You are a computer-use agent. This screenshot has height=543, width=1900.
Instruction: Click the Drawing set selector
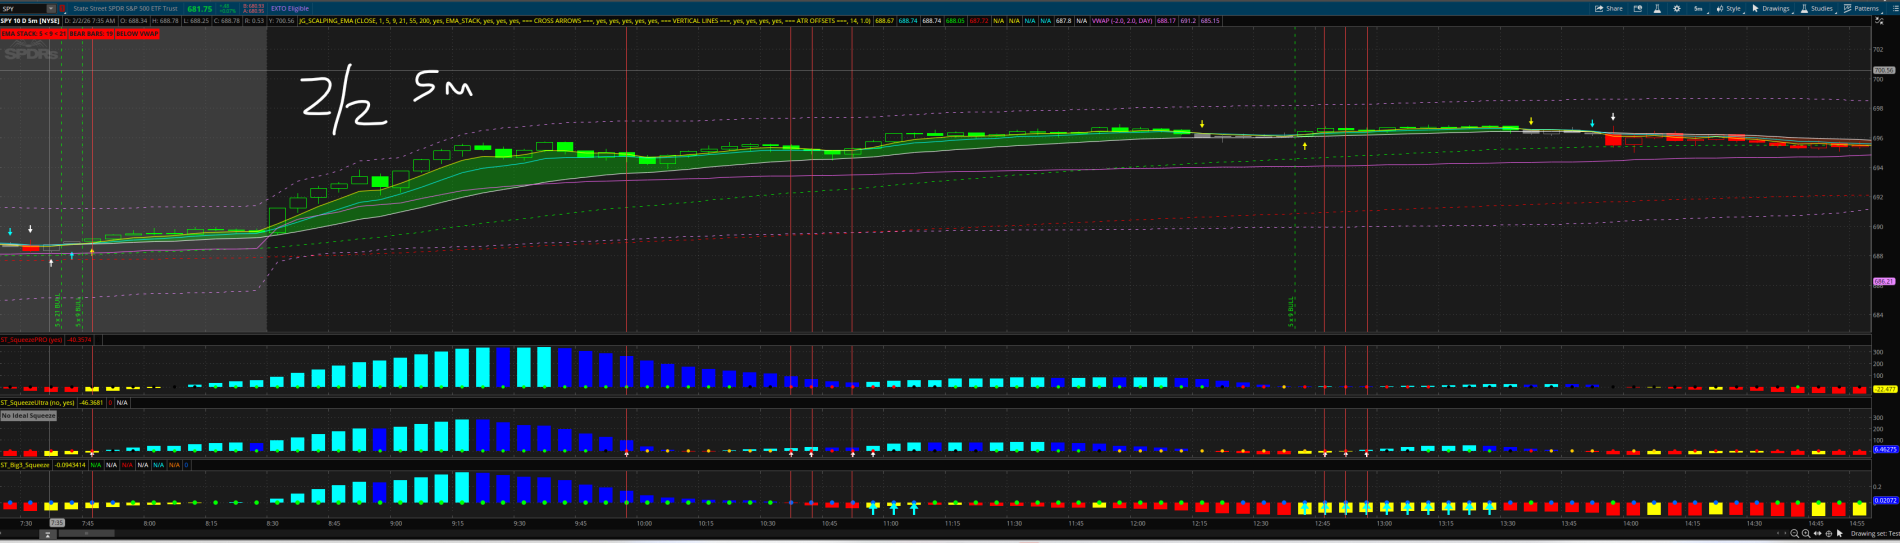pos(1874,534)
